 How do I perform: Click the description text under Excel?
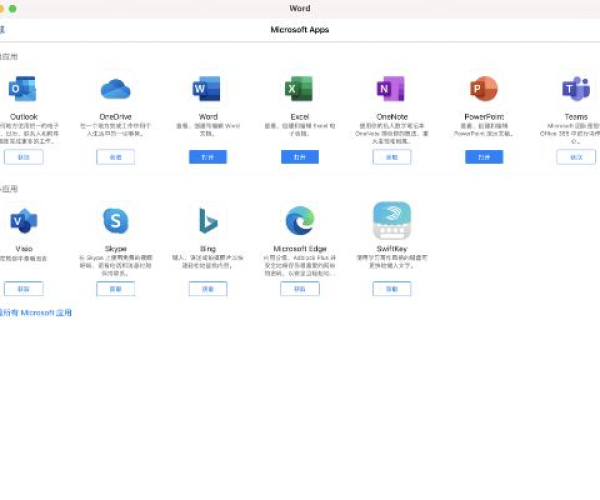300,130
